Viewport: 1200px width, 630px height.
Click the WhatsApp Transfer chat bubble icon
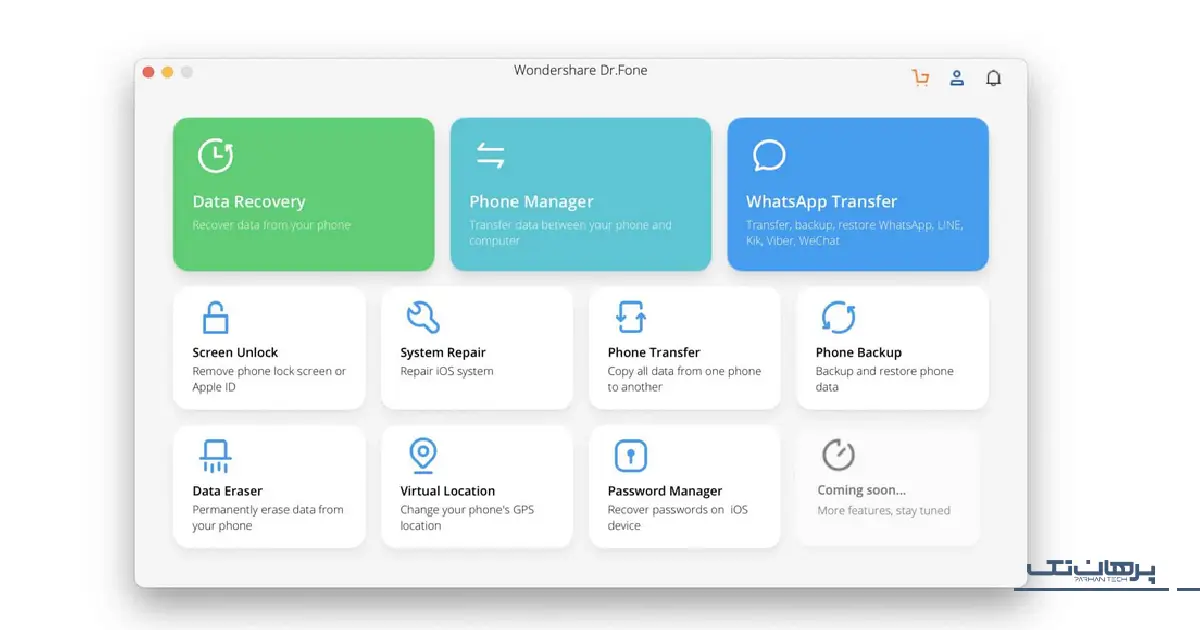tap(768, 156)
